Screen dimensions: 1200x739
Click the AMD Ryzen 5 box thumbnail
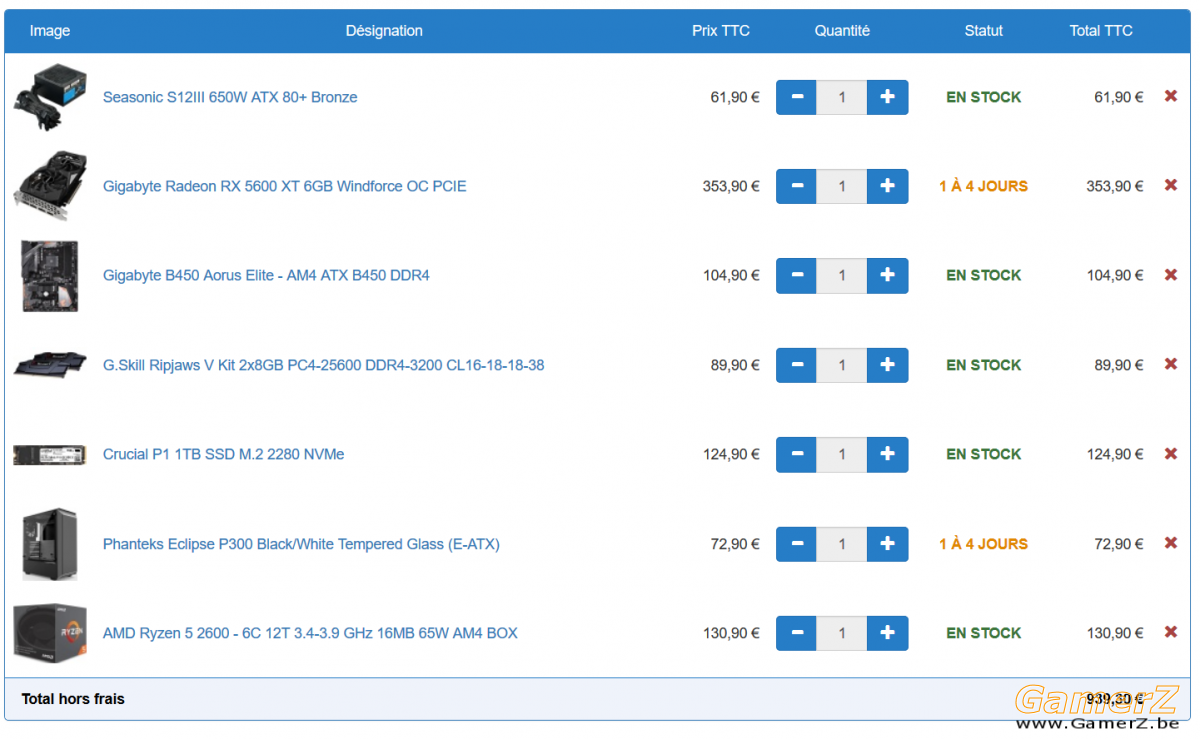coord(50,633)
